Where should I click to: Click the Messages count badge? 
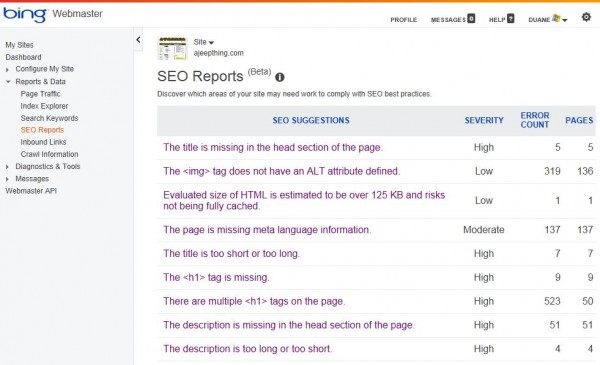tap(471, 18)
